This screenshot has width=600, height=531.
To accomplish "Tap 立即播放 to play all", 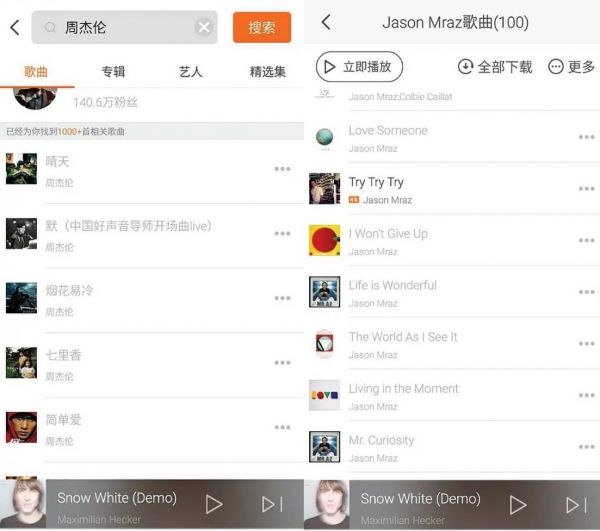I will tap(359, 67).
